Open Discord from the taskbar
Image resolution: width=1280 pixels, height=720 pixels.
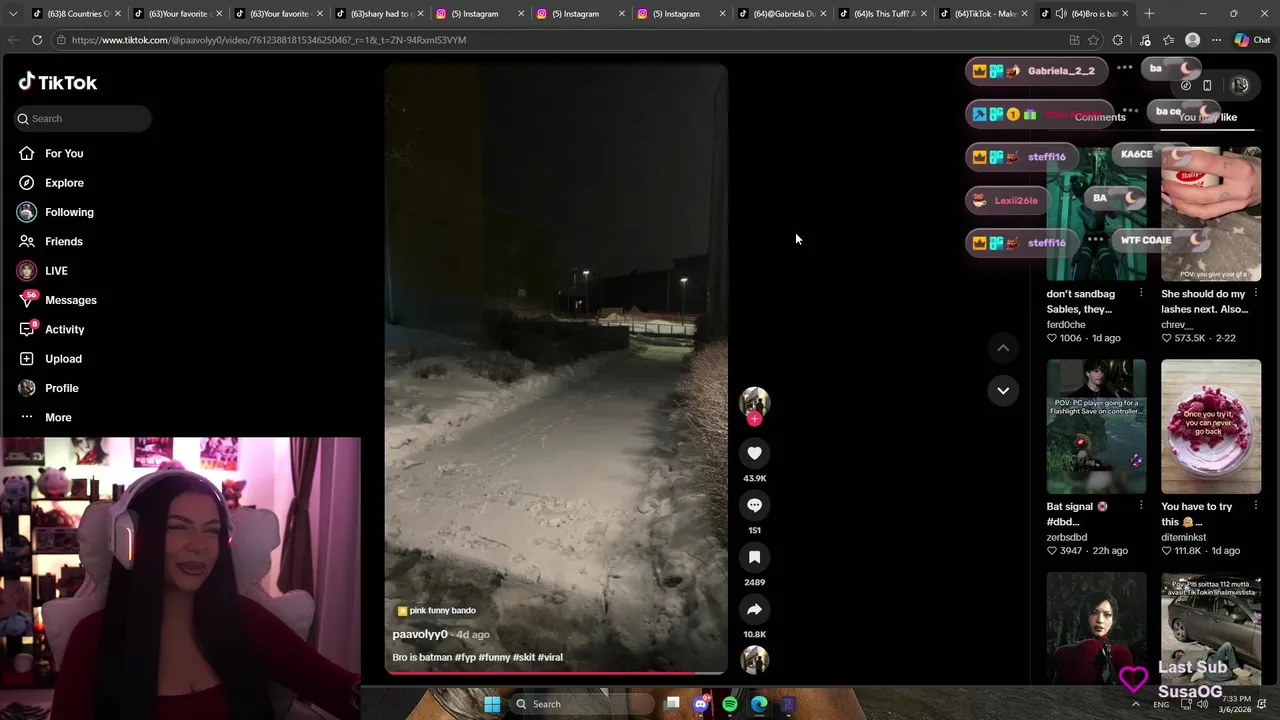[701, 704]
